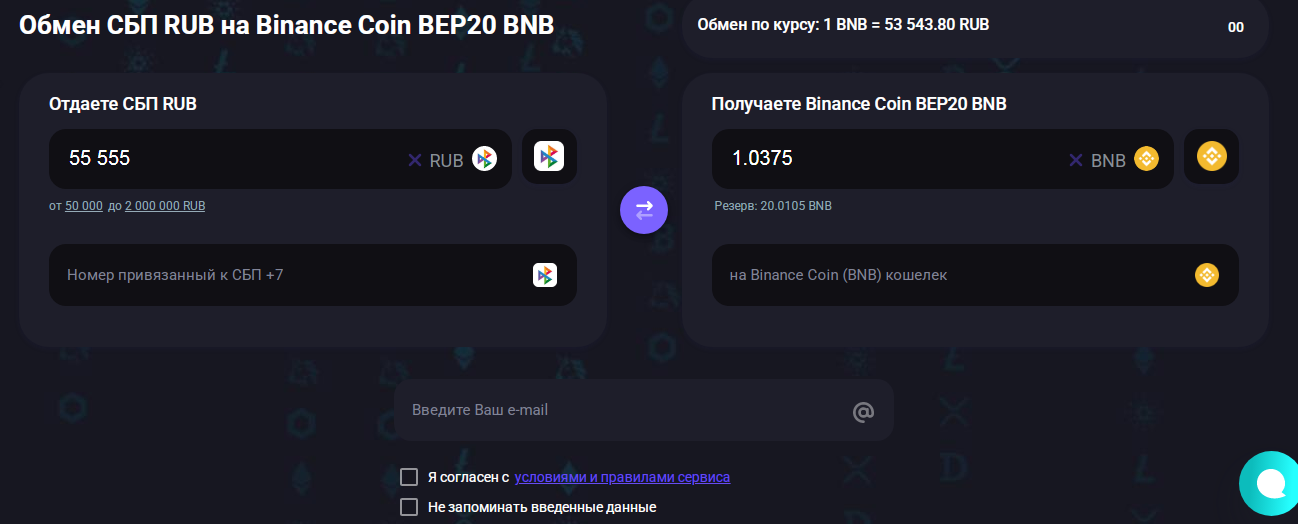This screenshot has height=524, width=1298.
Task: Open 'условиями и правилами сервиса' link
Action: click(622, 477)
